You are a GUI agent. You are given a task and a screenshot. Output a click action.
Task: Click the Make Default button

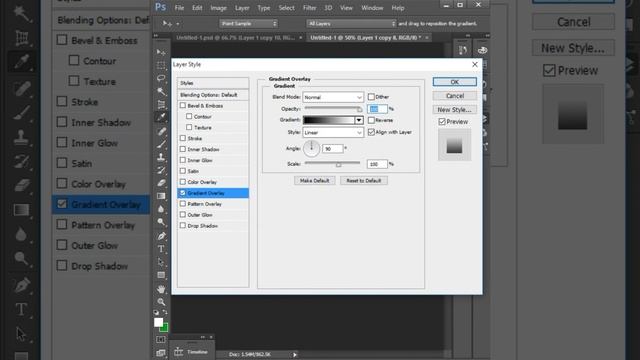click(314, 180)
